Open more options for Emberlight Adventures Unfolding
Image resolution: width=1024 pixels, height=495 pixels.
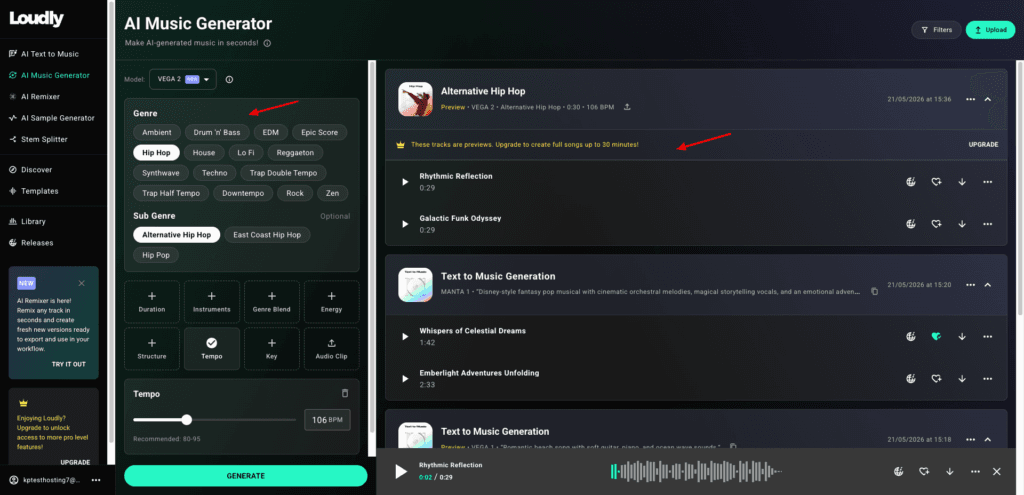[x=987, y=378]
